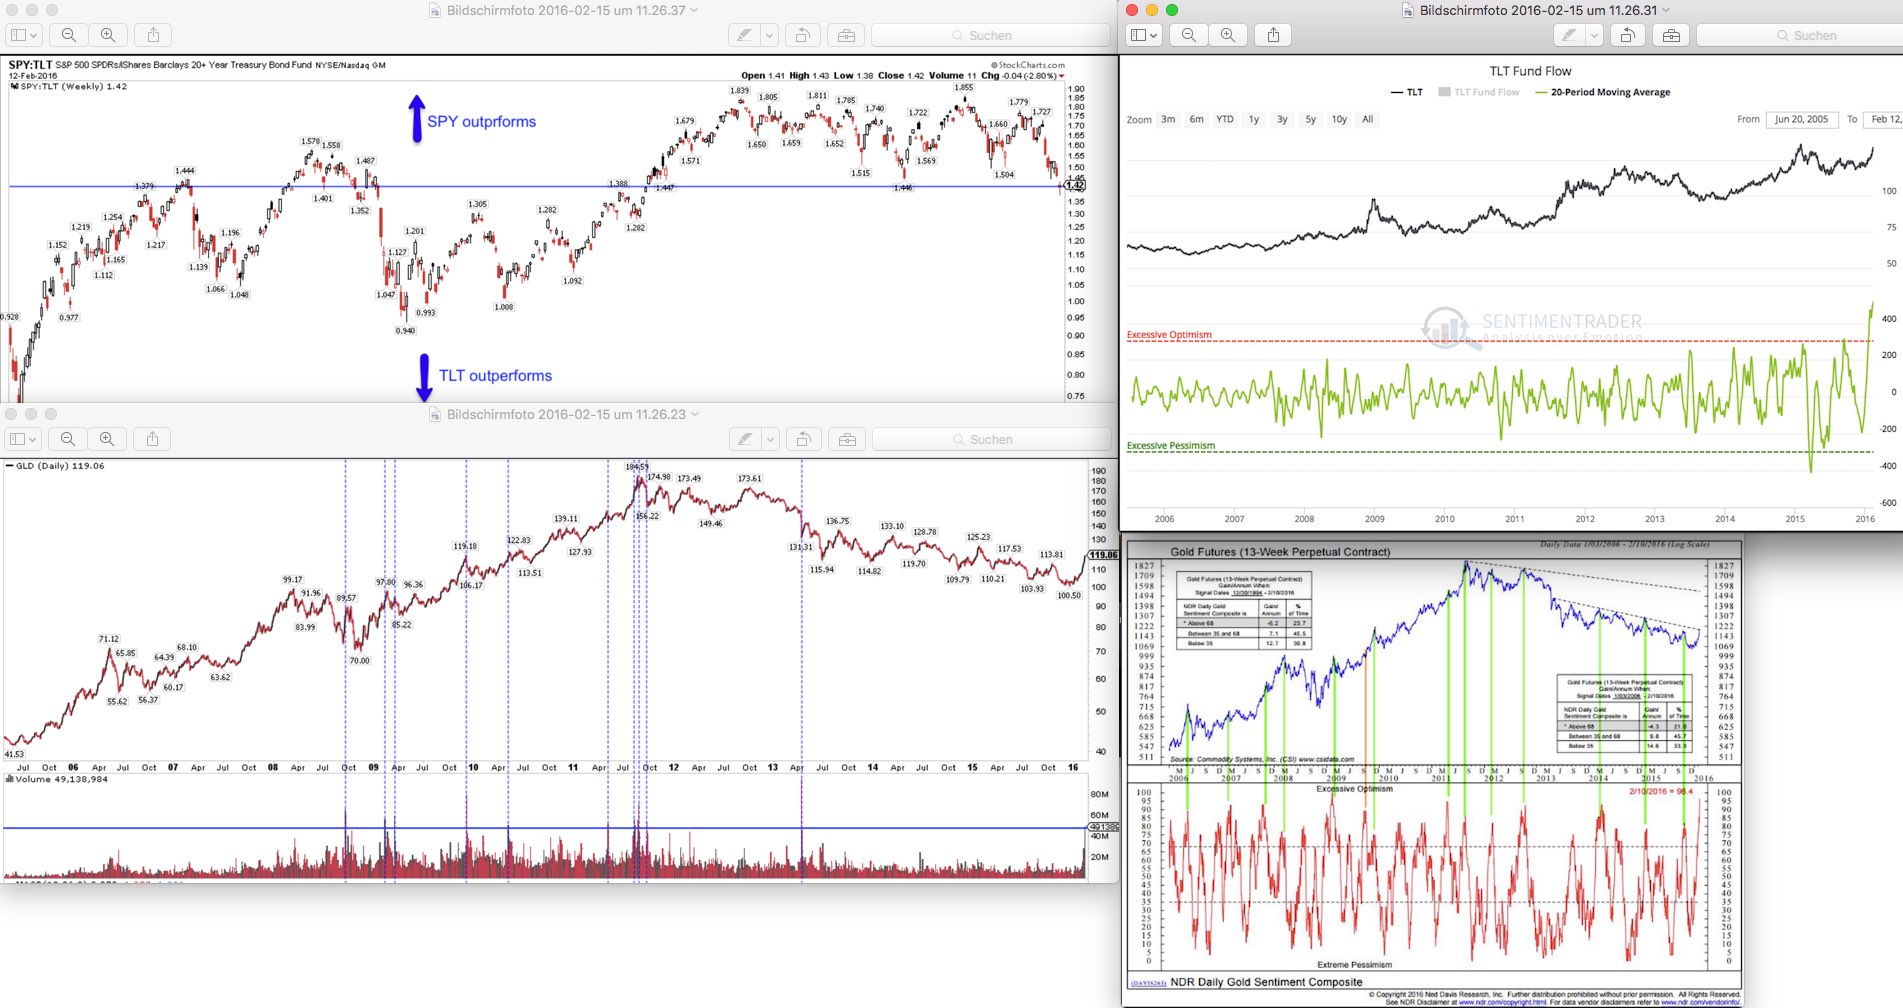The image size is (1903, 1008).
Task: Rotate the image in the 11.26.31 window
Action: [x=1627, y=35]
